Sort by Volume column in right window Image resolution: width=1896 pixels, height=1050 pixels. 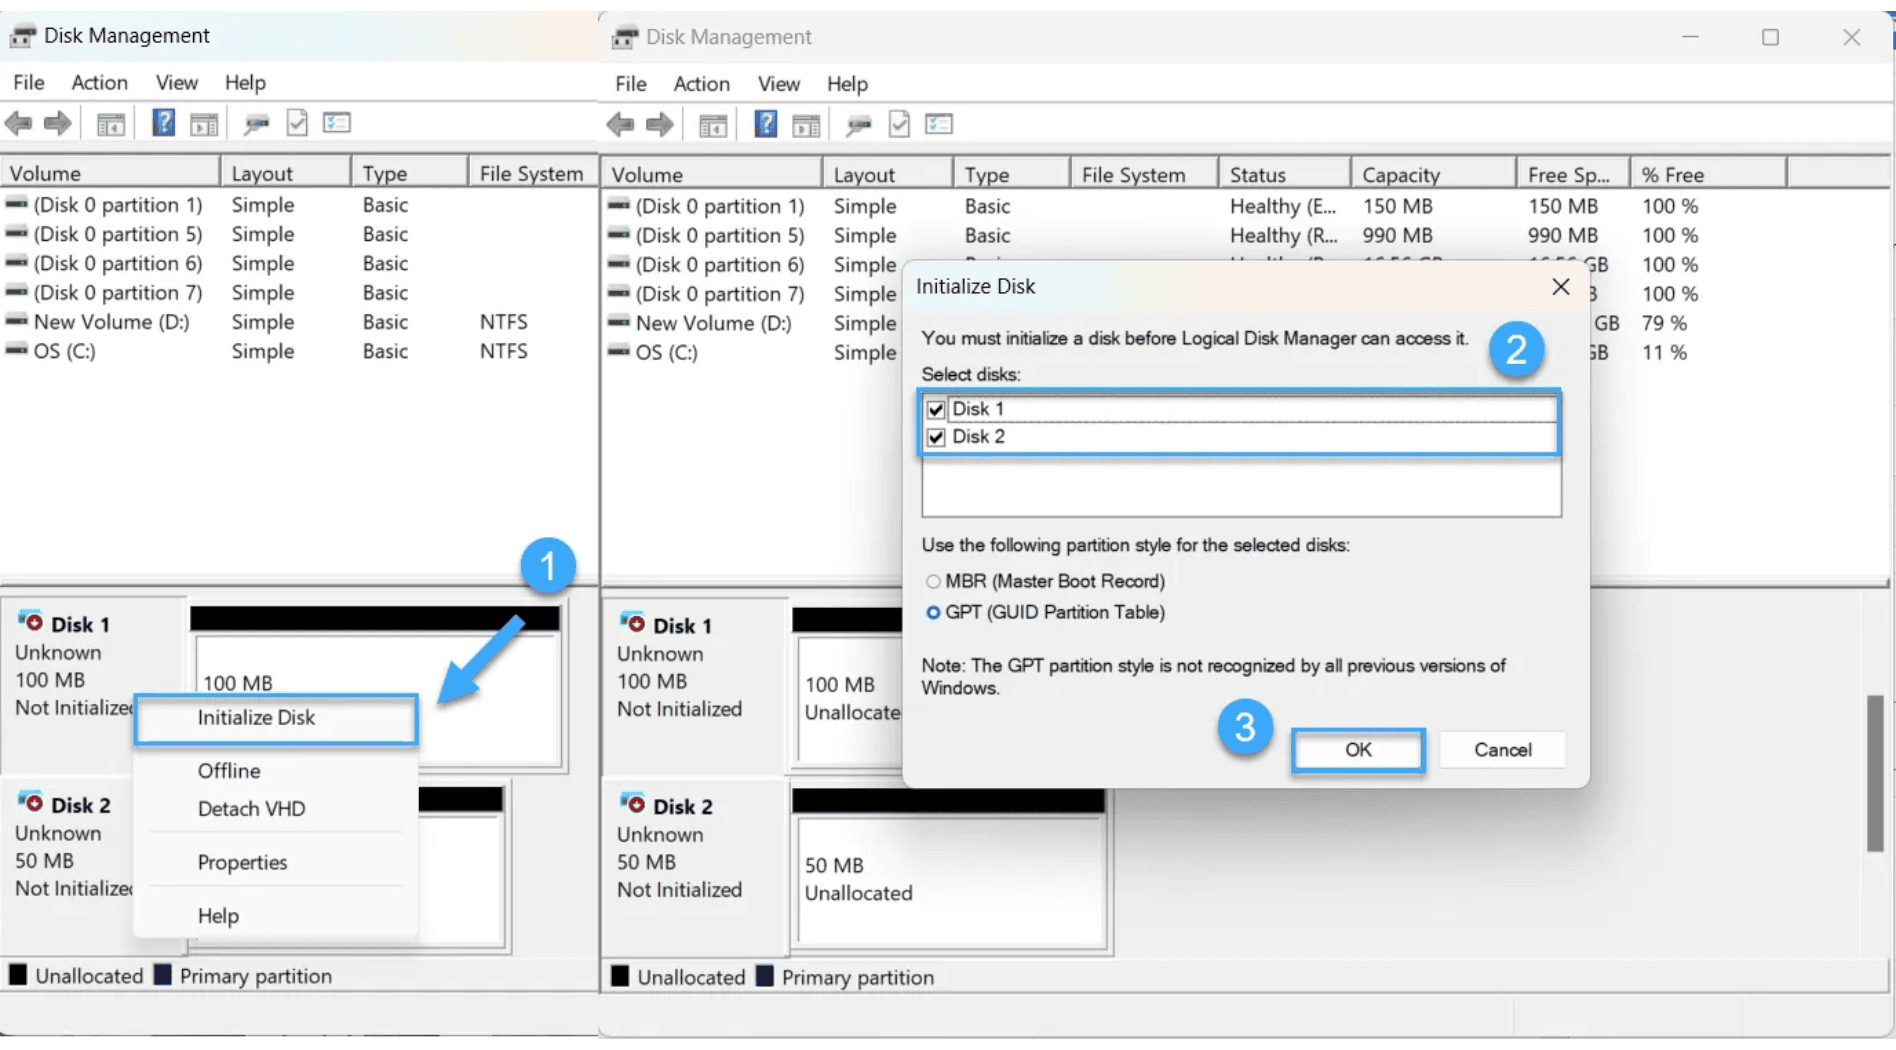pos(712,174)
